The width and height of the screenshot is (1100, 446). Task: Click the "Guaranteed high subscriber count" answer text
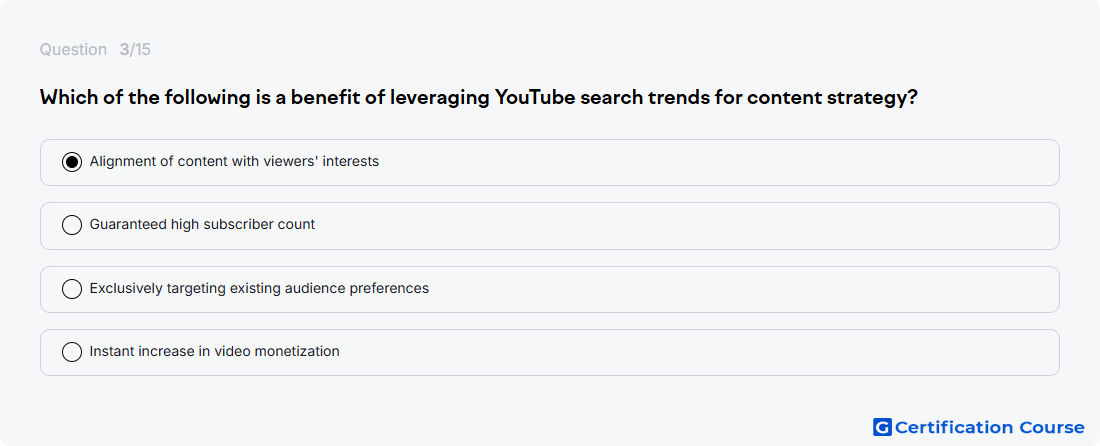pos(202,224)
